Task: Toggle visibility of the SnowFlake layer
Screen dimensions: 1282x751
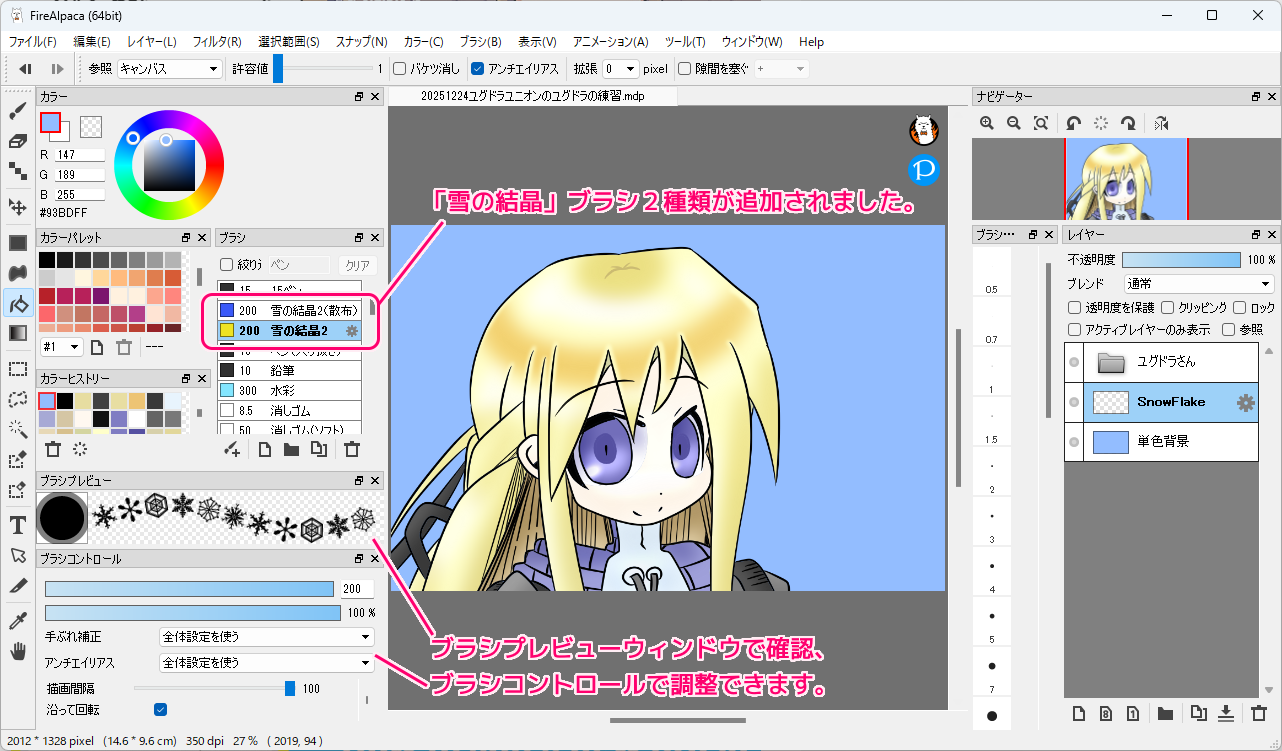Action: pyautogui.click(x=1074, y=402)
